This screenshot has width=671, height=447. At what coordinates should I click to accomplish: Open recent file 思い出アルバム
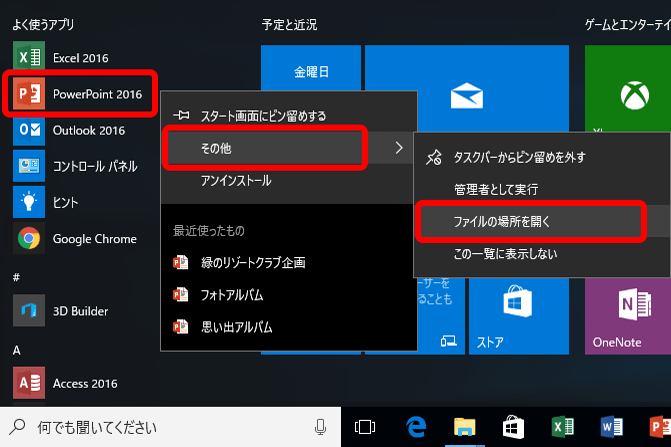pyautogui.click(x=288, y=327)
